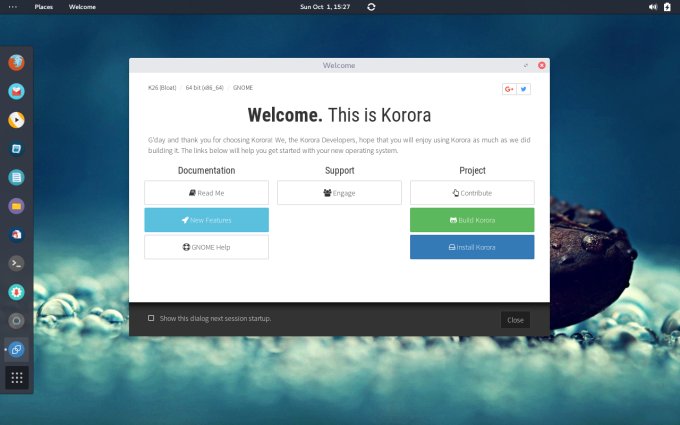This screenshot has height=425, width=680.
Task: Launch the terminal from the dock
Action: coord(16,263)
